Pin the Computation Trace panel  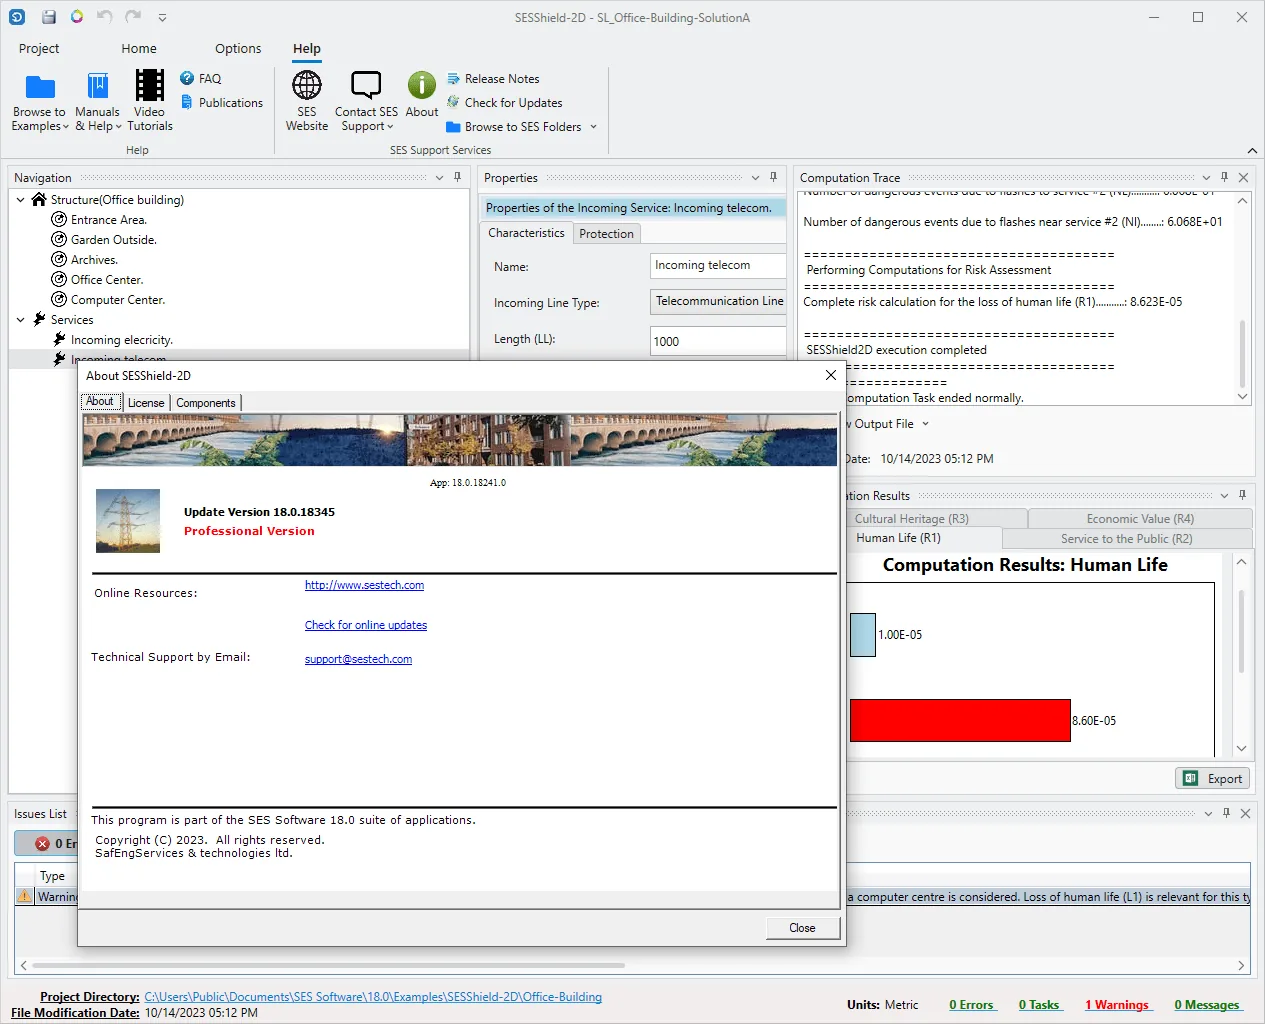[x=1224, y=177]
